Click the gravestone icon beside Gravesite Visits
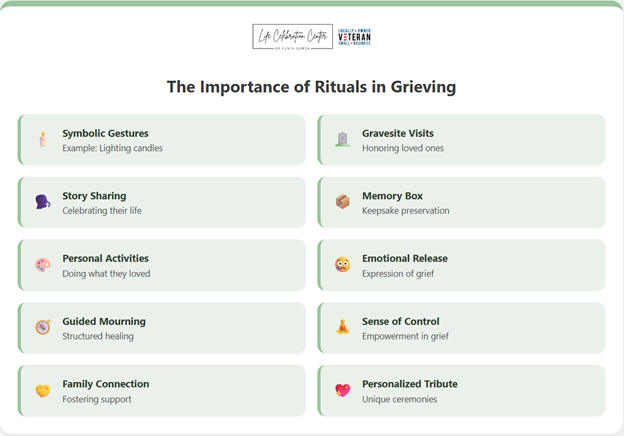 tap(342, 140)
